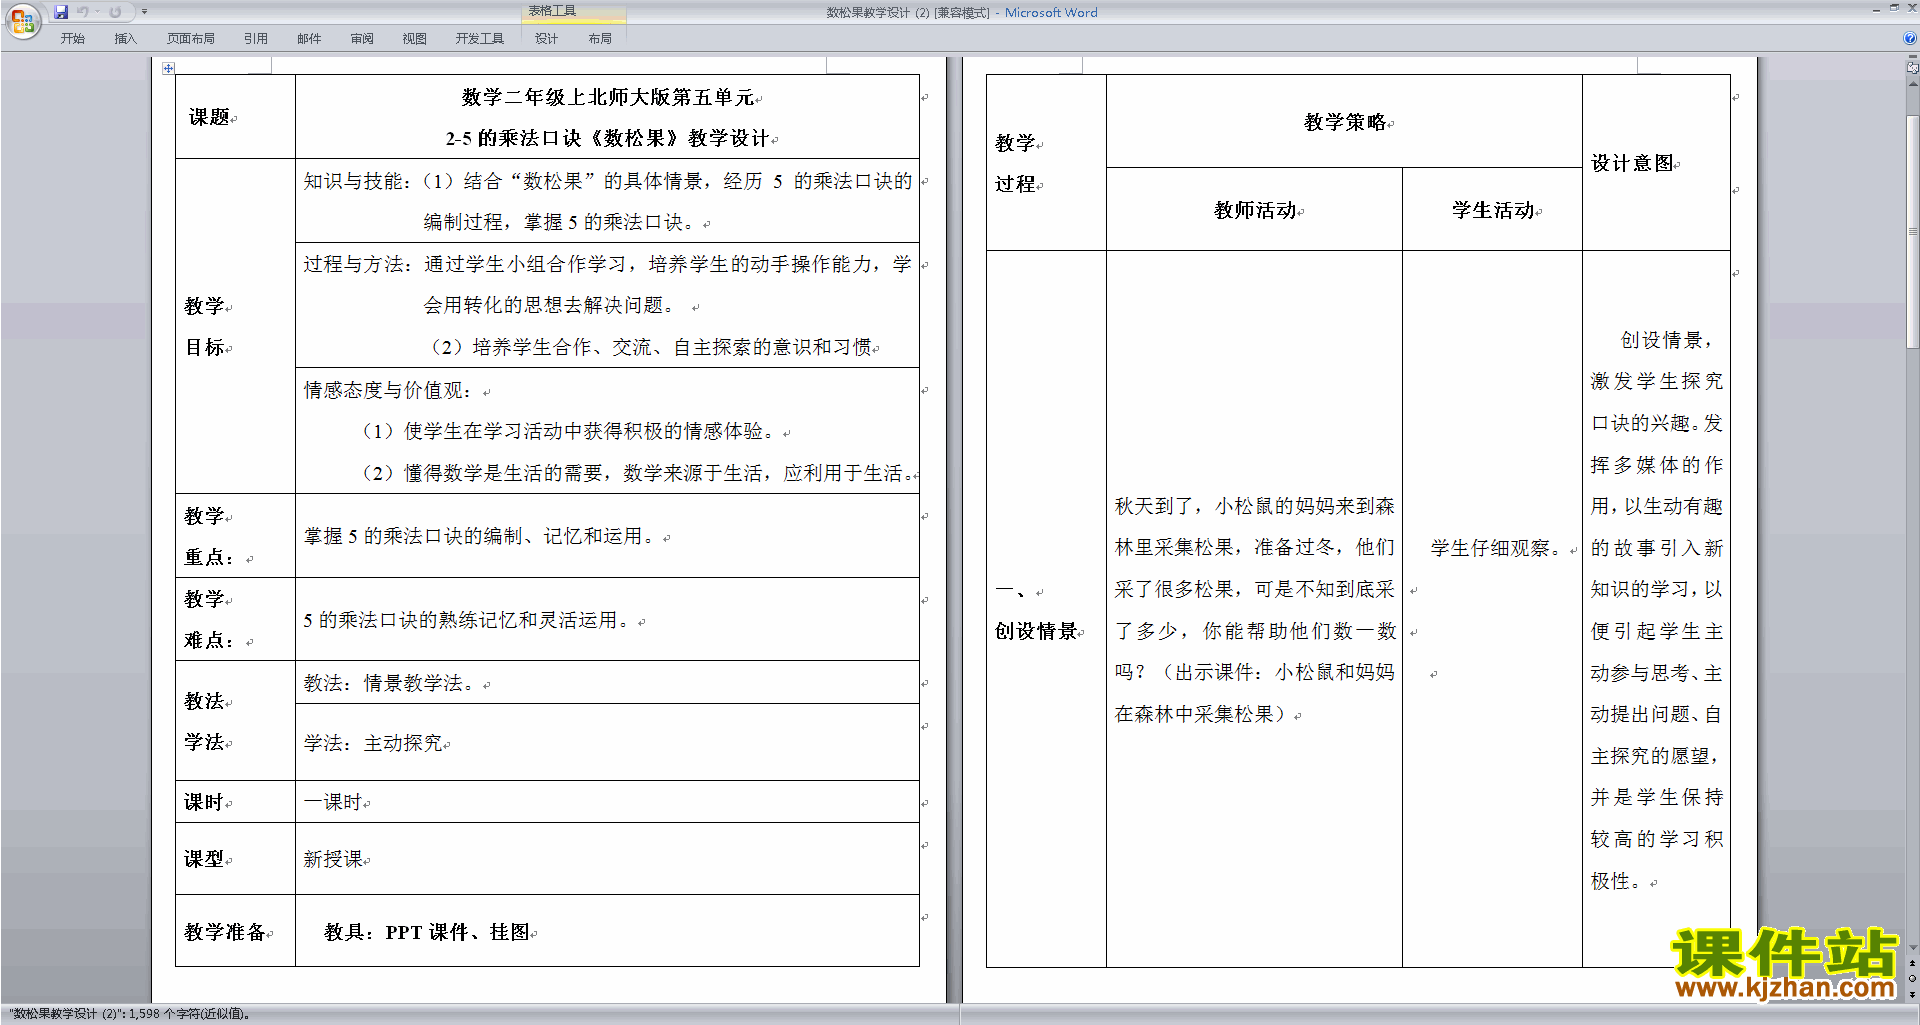Click the 教学策略 header cell
Screen dimensions: 1920x1025
point(1344,122)
